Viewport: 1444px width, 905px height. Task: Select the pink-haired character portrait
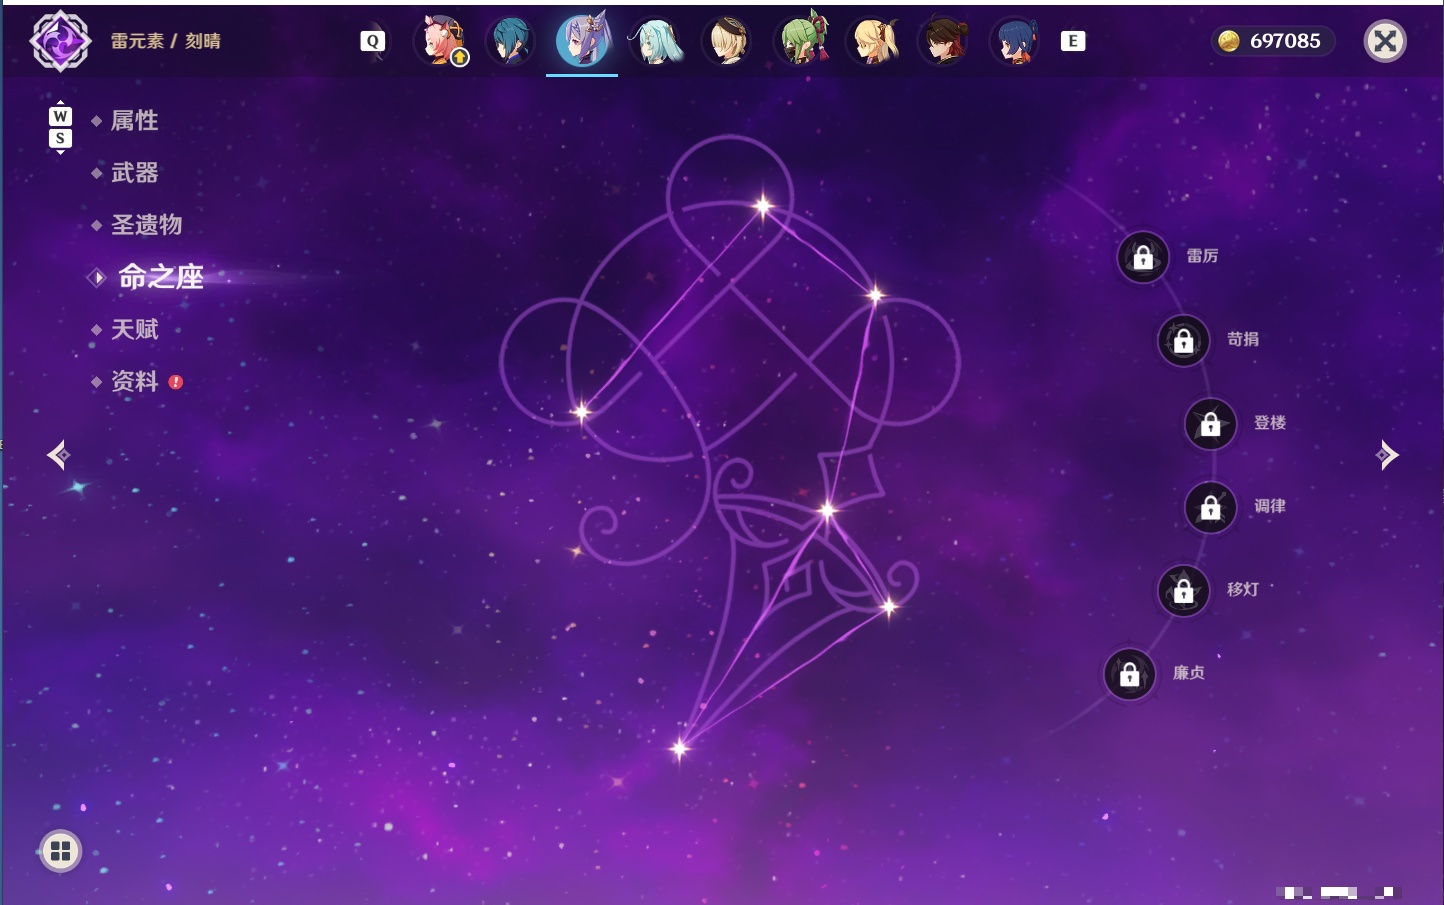(440, 41)
